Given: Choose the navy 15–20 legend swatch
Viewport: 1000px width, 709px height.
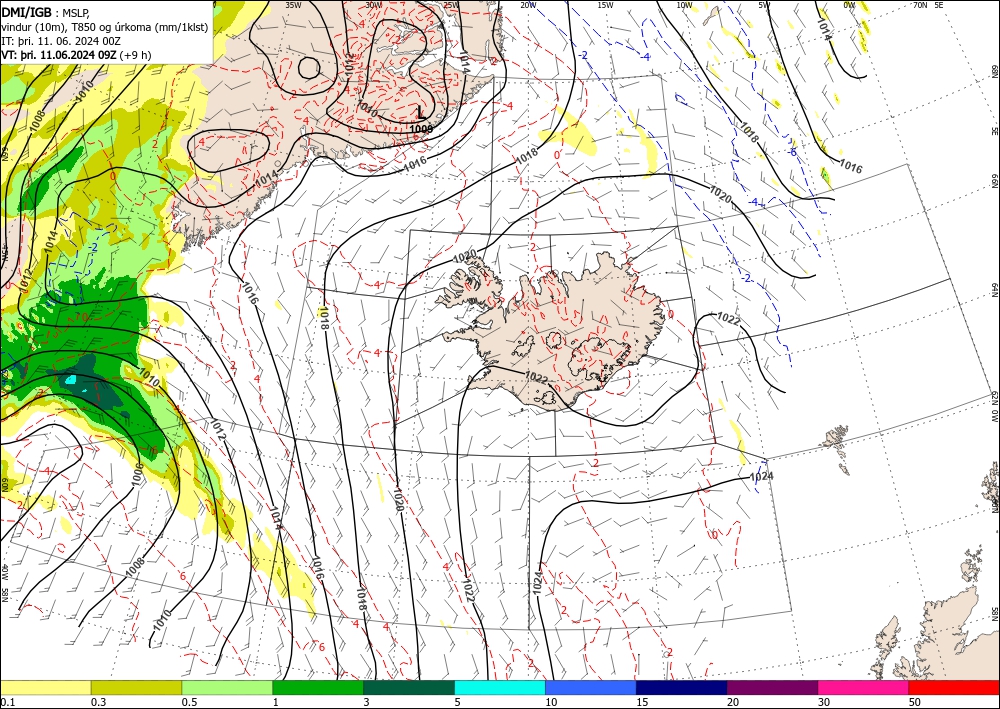Looking at the screenshot, I should [682, 687].
